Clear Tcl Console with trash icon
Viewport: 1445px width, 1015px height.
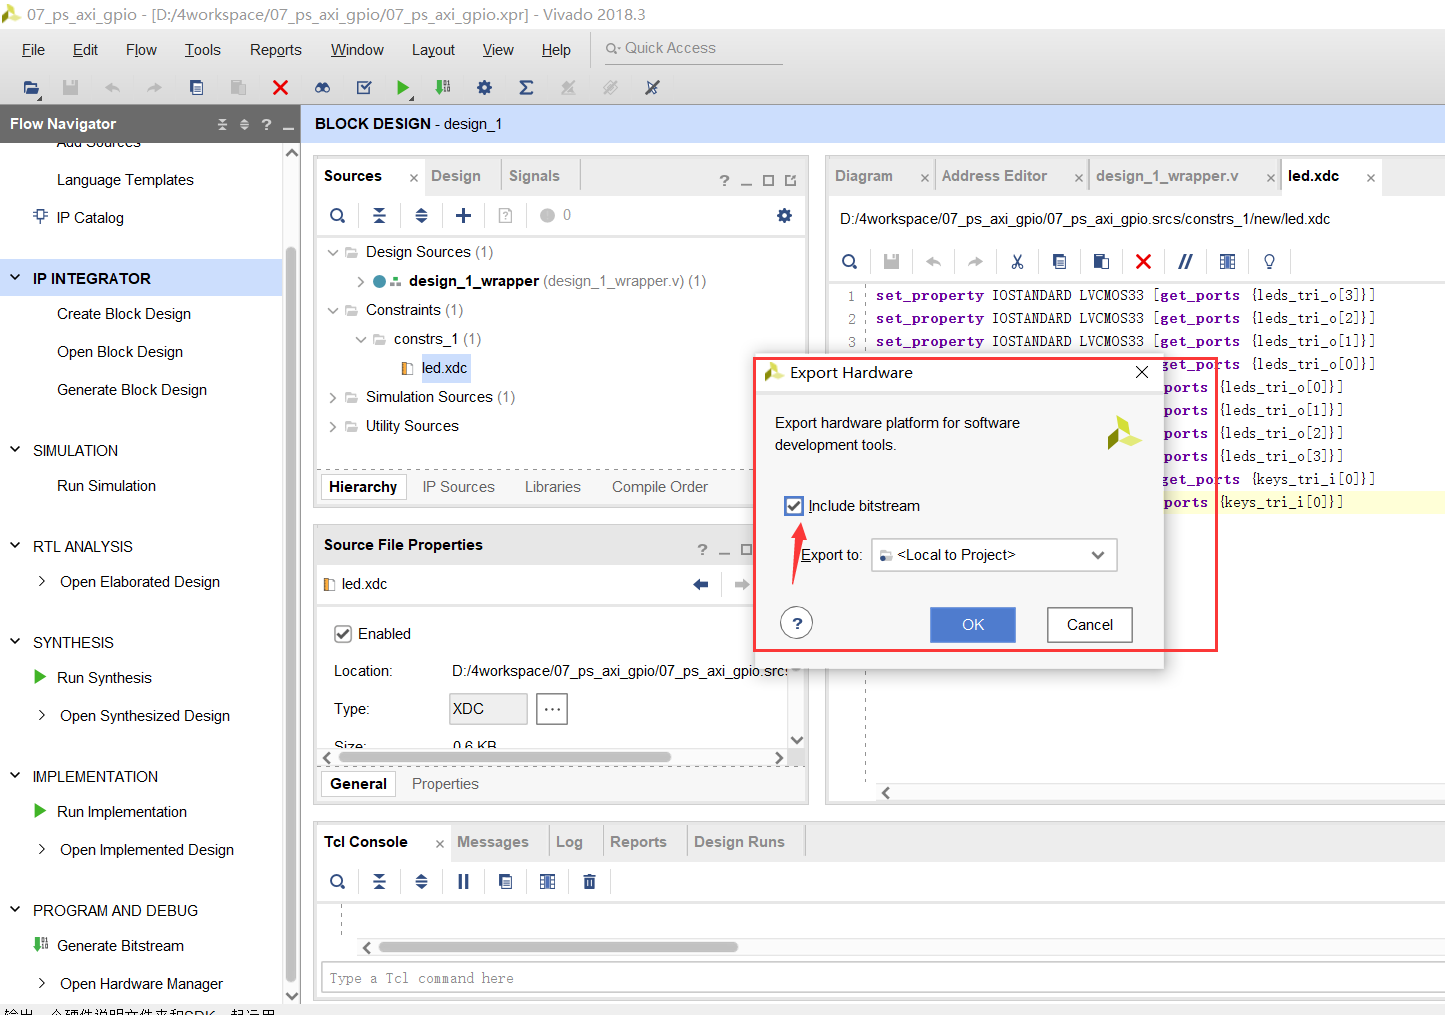[x=589, y=881]
